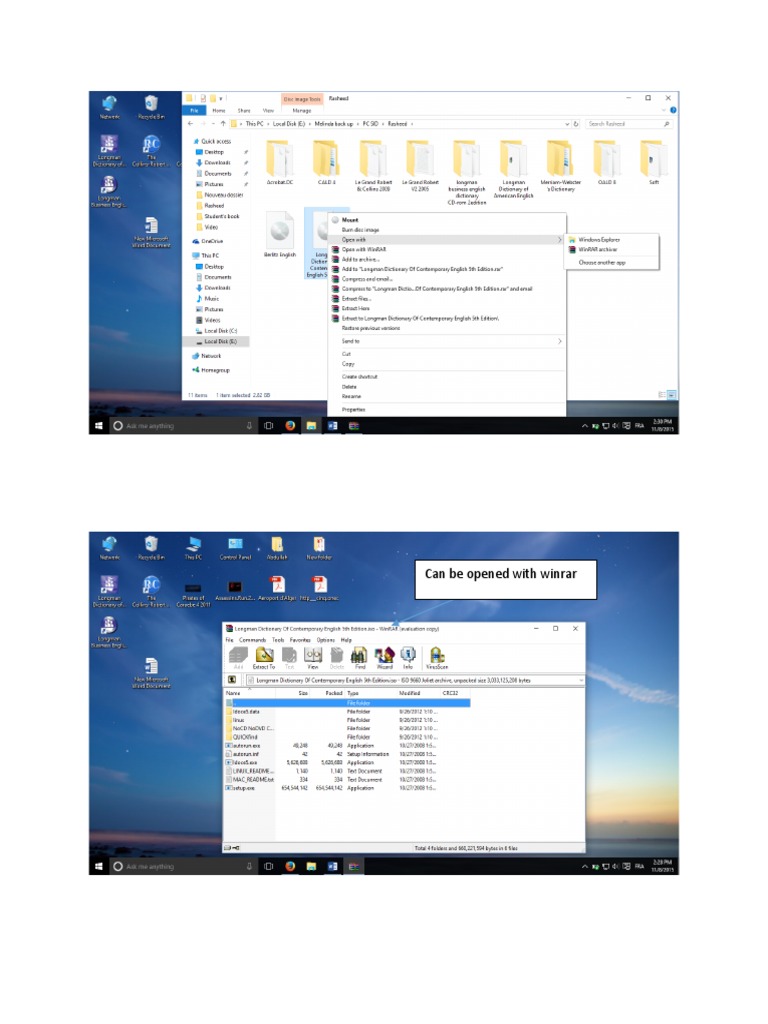The height and width of the screenshot is (1024, 768).
Task: Open OneDrive in the navigation pane
Action: coord(212,241)
